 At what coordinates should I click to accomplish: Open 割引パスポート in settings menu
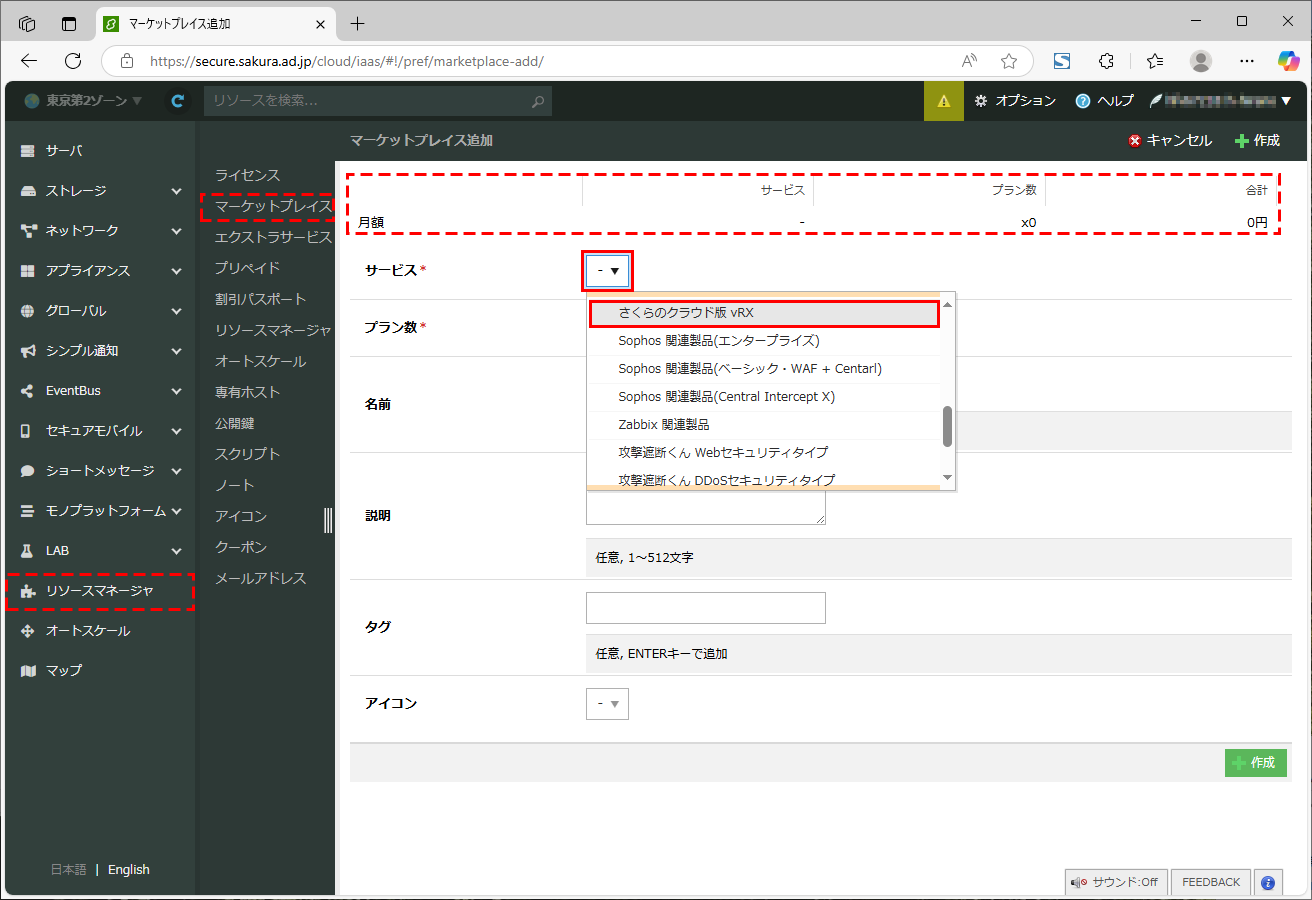tap(260, 299)
